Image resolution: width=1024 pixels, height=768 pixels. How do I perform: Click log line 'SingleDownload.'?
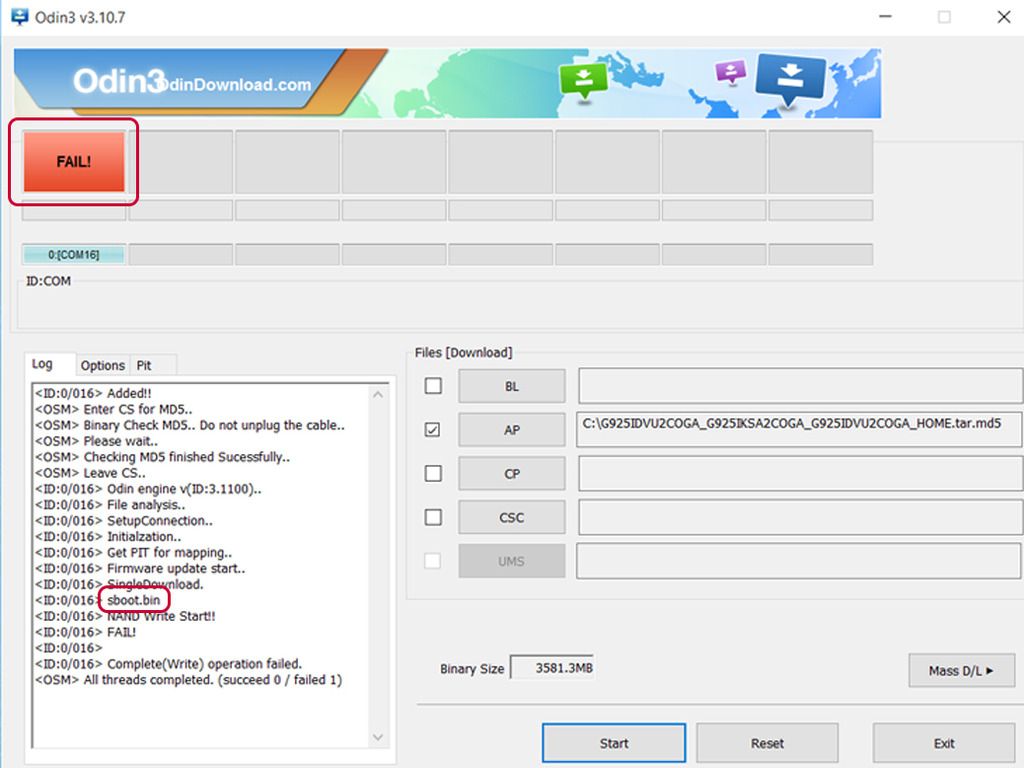pos(155,584)
